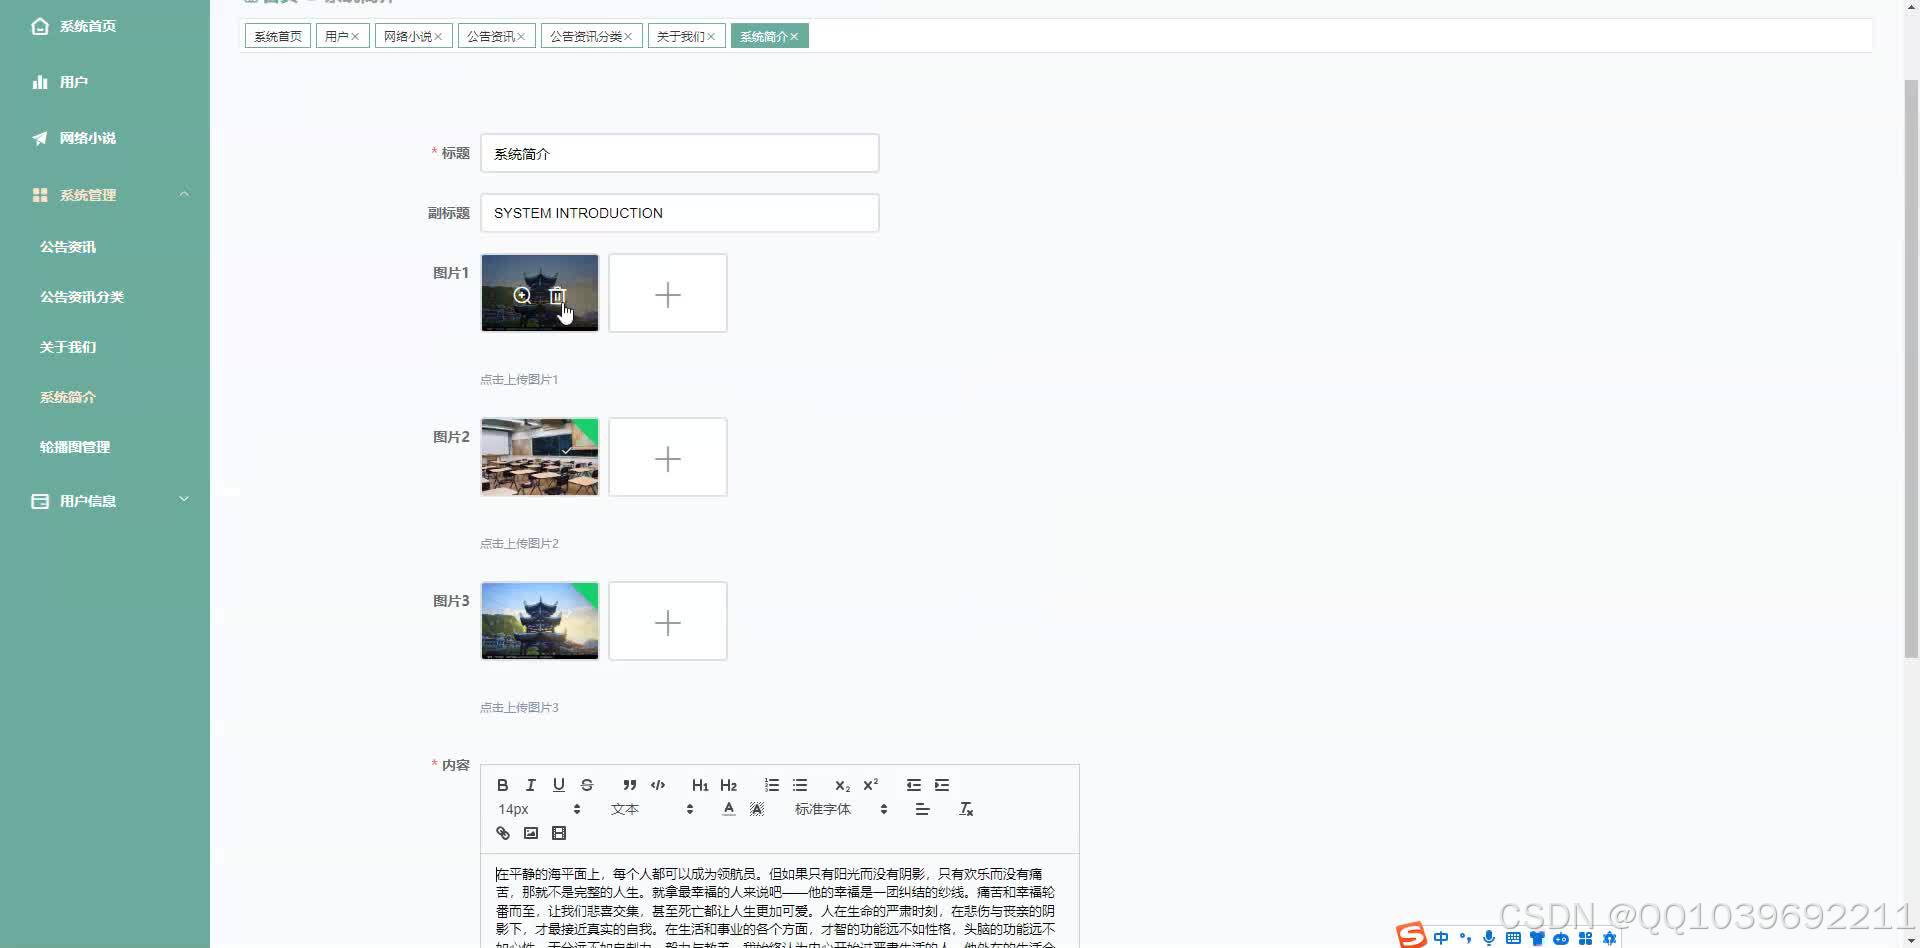
Task: Close the 网络小说 tab
Action: coord(438,36)
